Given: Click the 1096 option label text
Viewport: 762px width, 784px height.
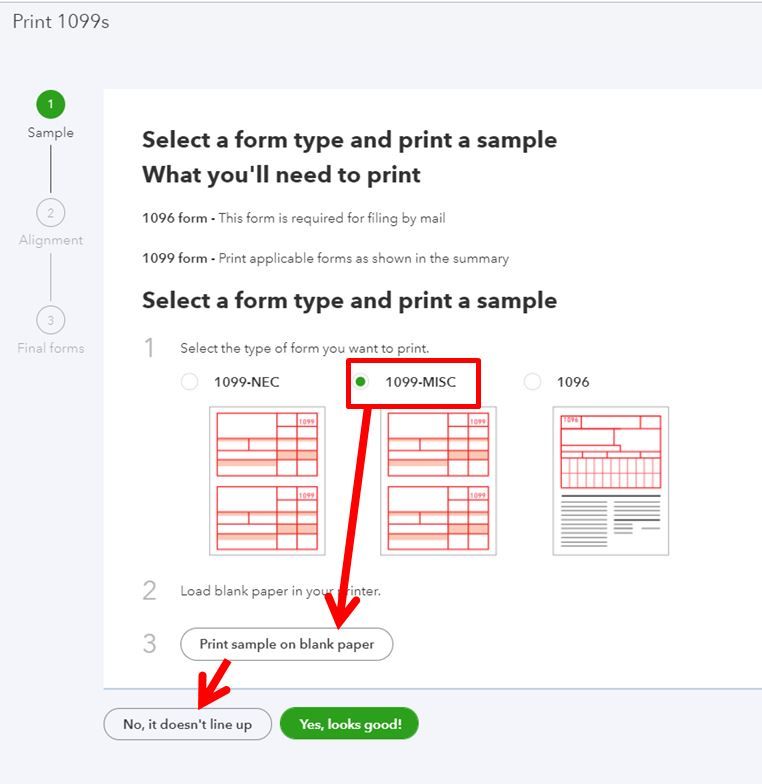Looking at the screenshot, I should 573,382.
